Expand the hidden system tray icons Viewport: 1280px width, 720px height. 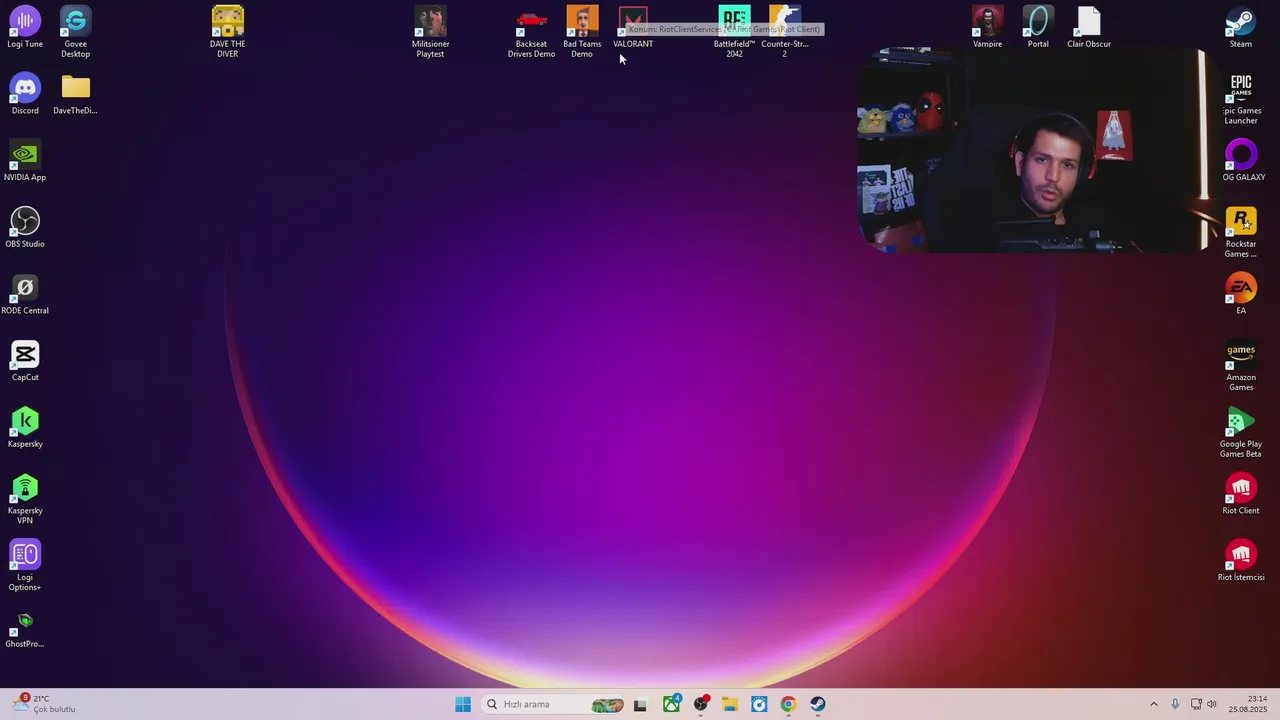tap(1153, 704)
